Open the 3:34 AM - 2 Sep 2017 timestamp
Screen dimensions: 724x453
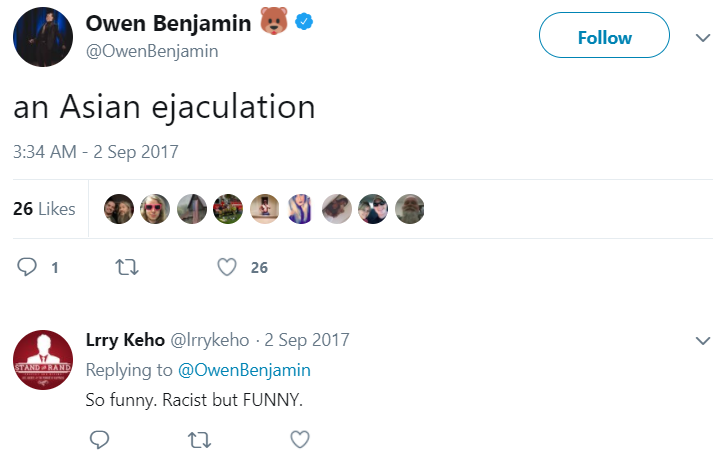(96, 152)
